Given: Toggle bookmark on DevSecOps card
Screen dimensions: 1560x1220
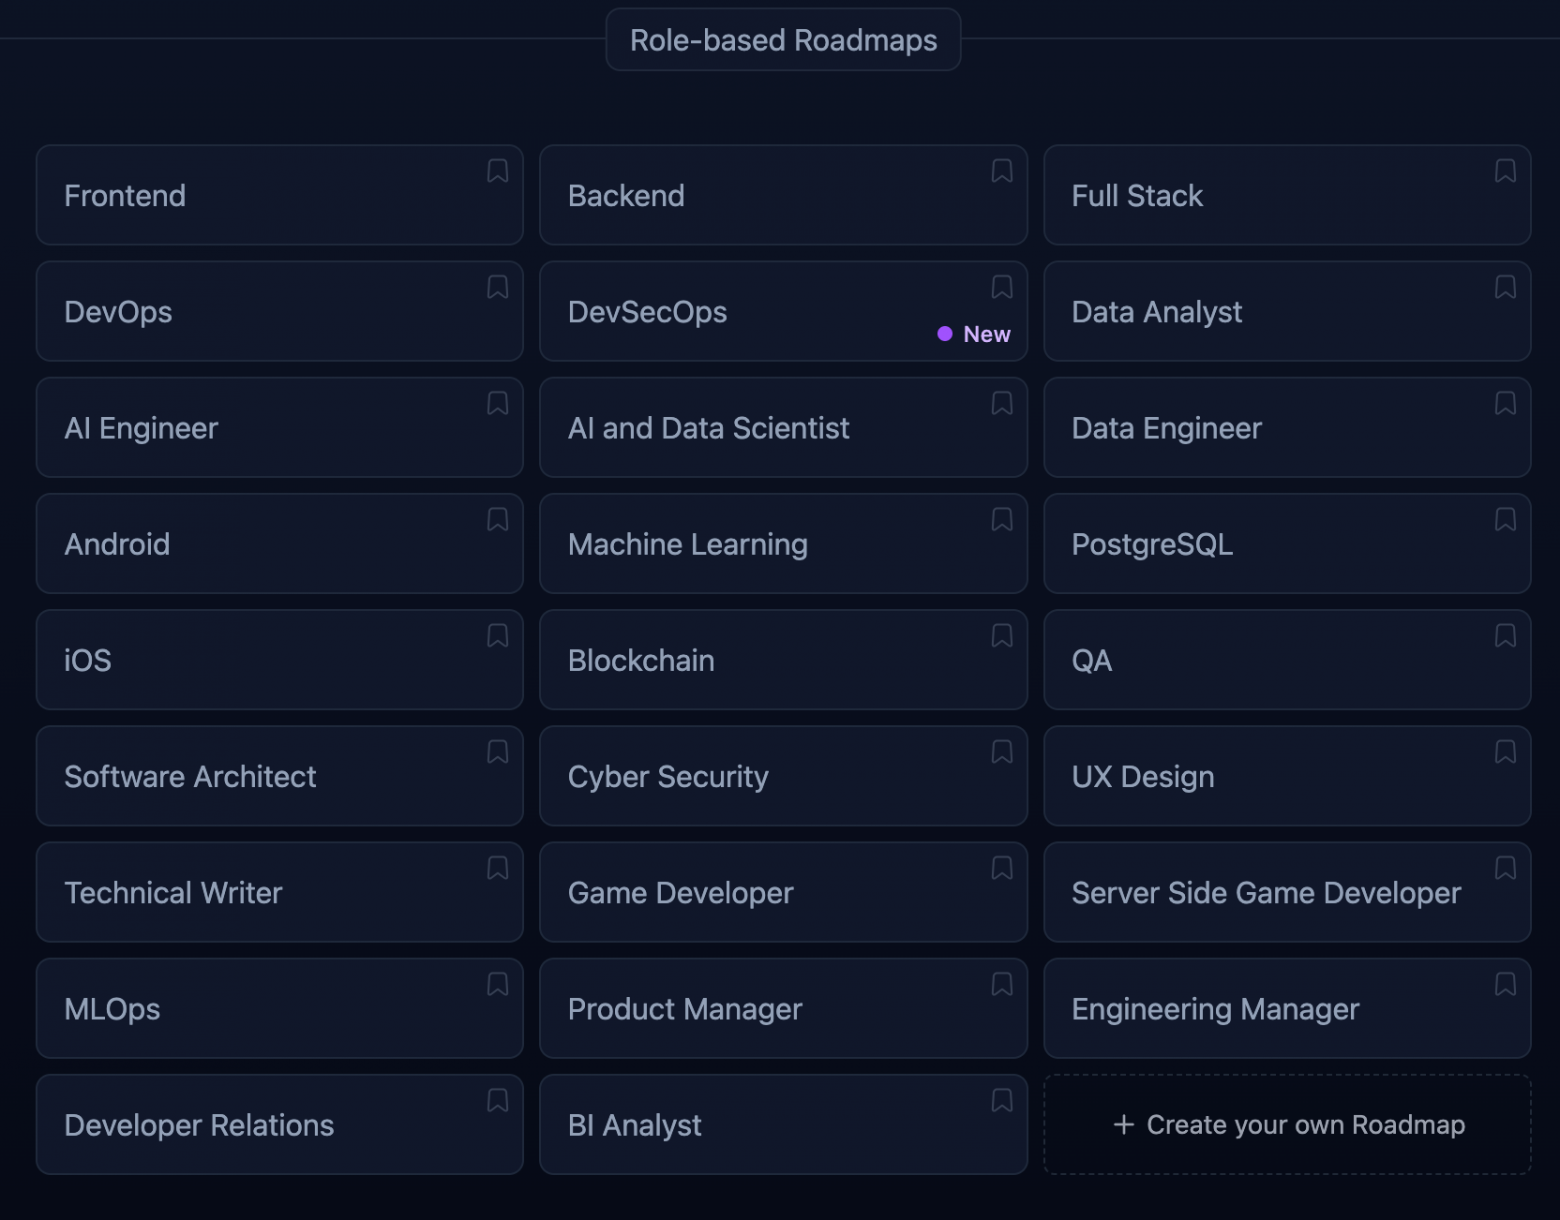Looking at the screenshot, I should click(1001, 287).
